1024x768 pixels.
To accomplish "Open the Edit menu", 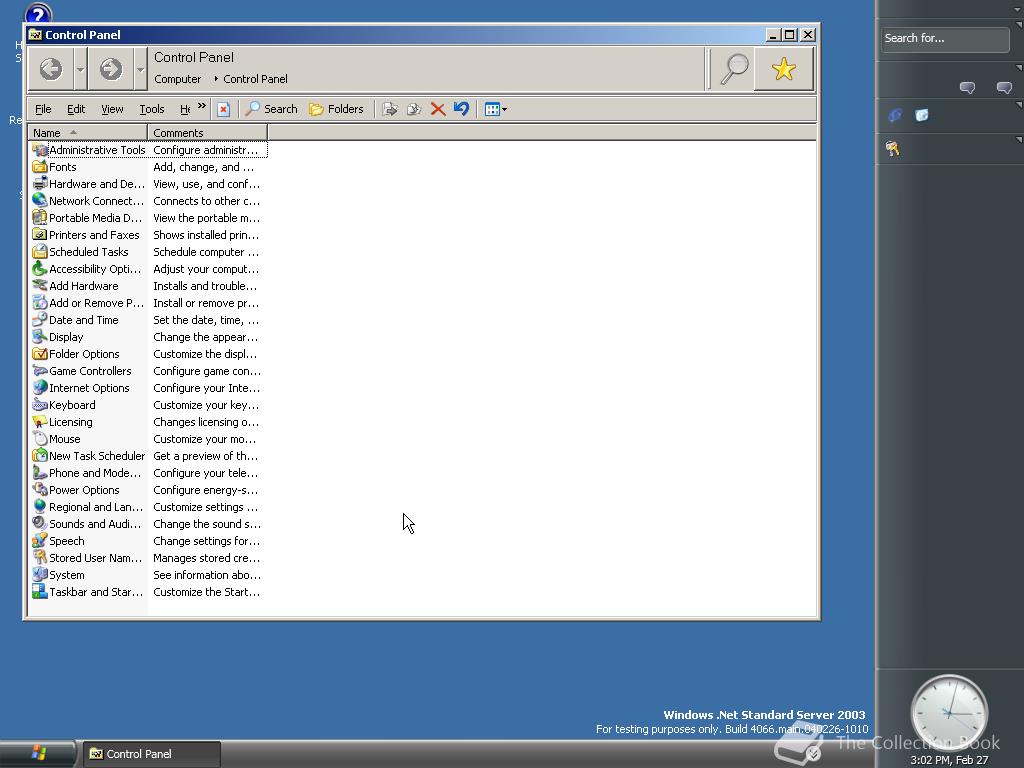I will (76, 109).
